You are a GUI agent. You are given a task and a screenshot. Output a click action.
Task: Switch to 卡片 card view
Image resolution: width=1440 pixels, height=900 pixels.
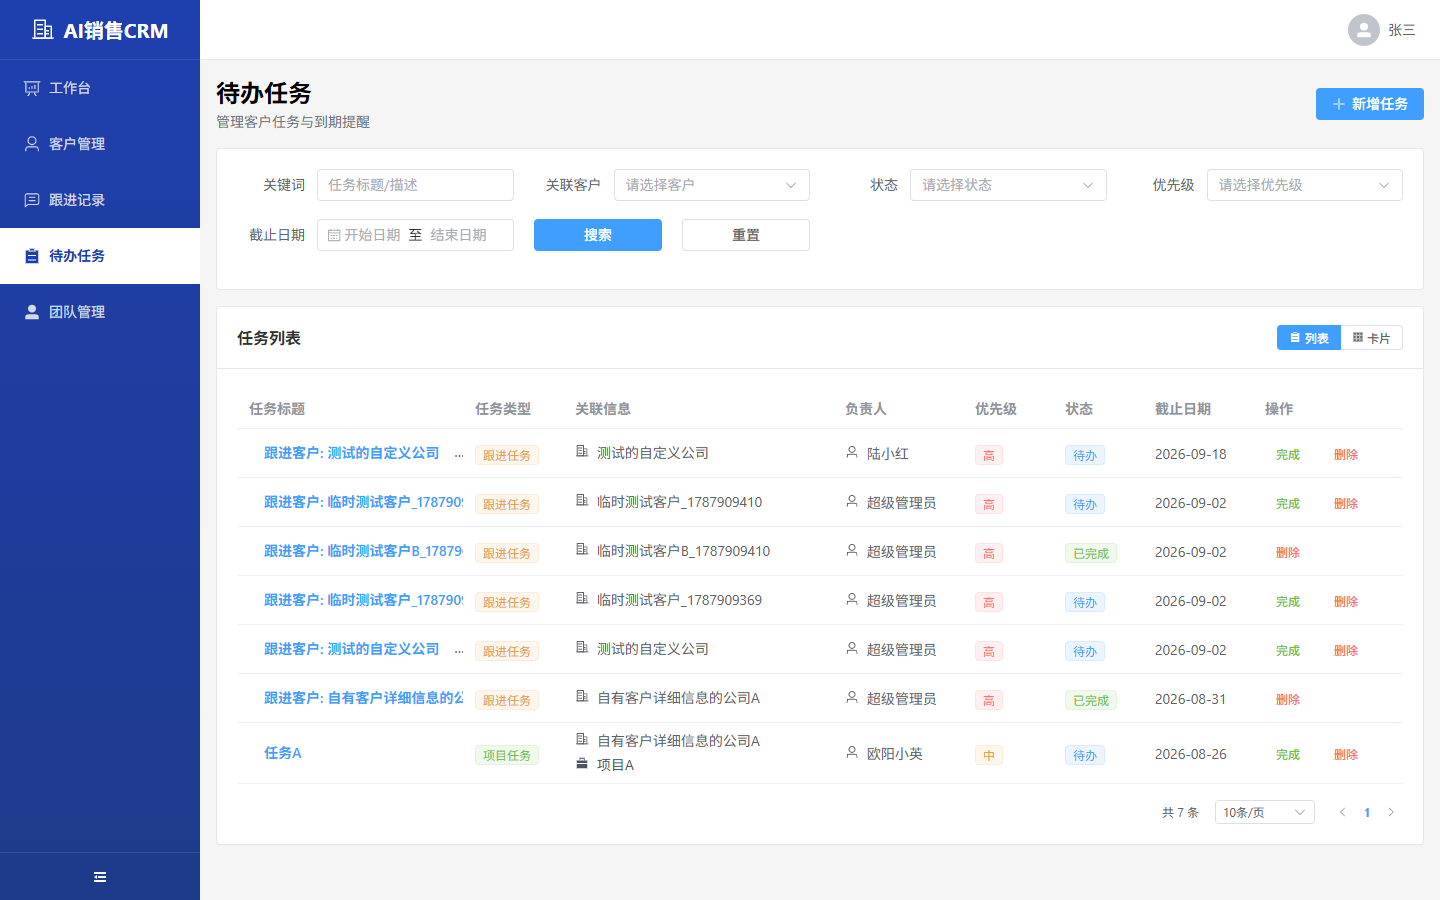tap(1372, 338)
